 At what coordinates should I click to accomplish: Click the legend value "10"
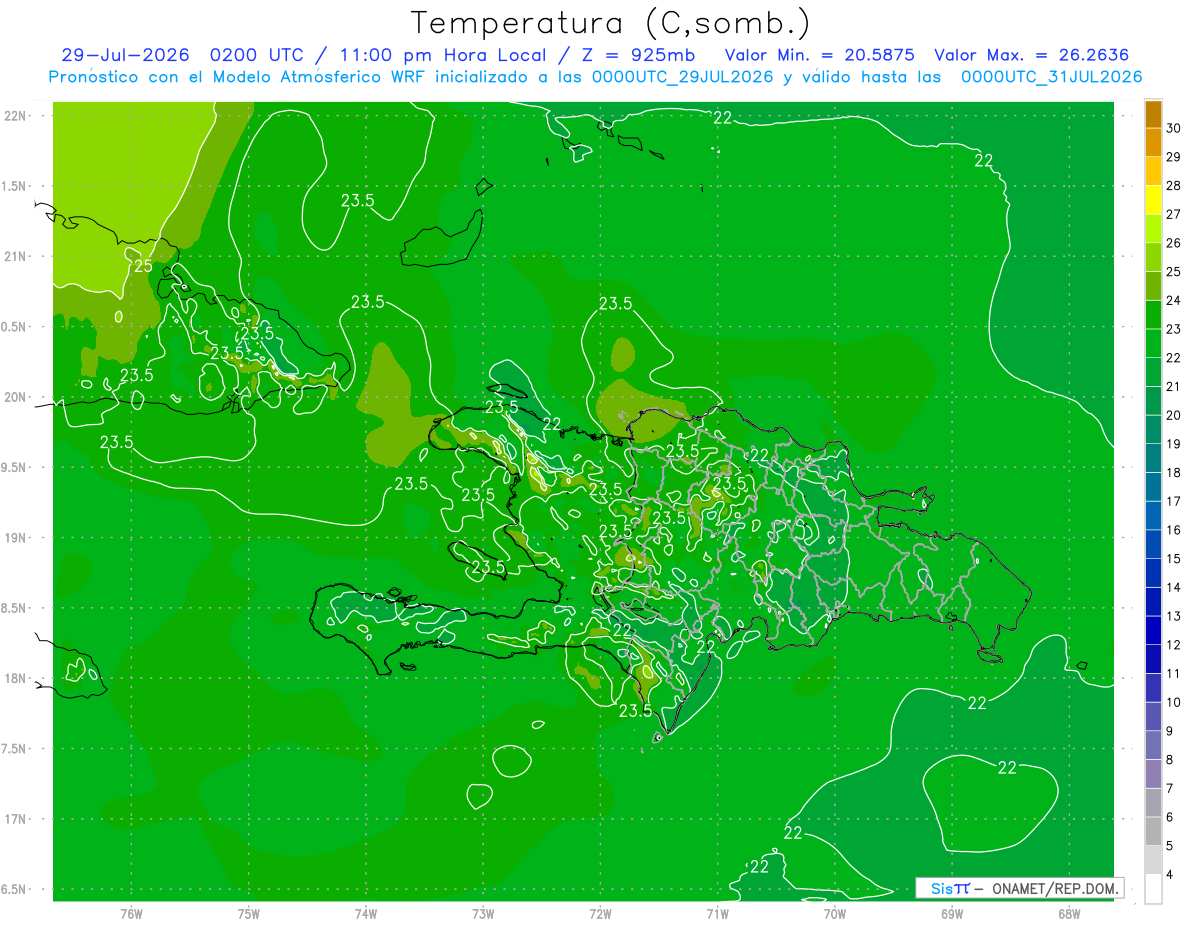point(1174,703)
